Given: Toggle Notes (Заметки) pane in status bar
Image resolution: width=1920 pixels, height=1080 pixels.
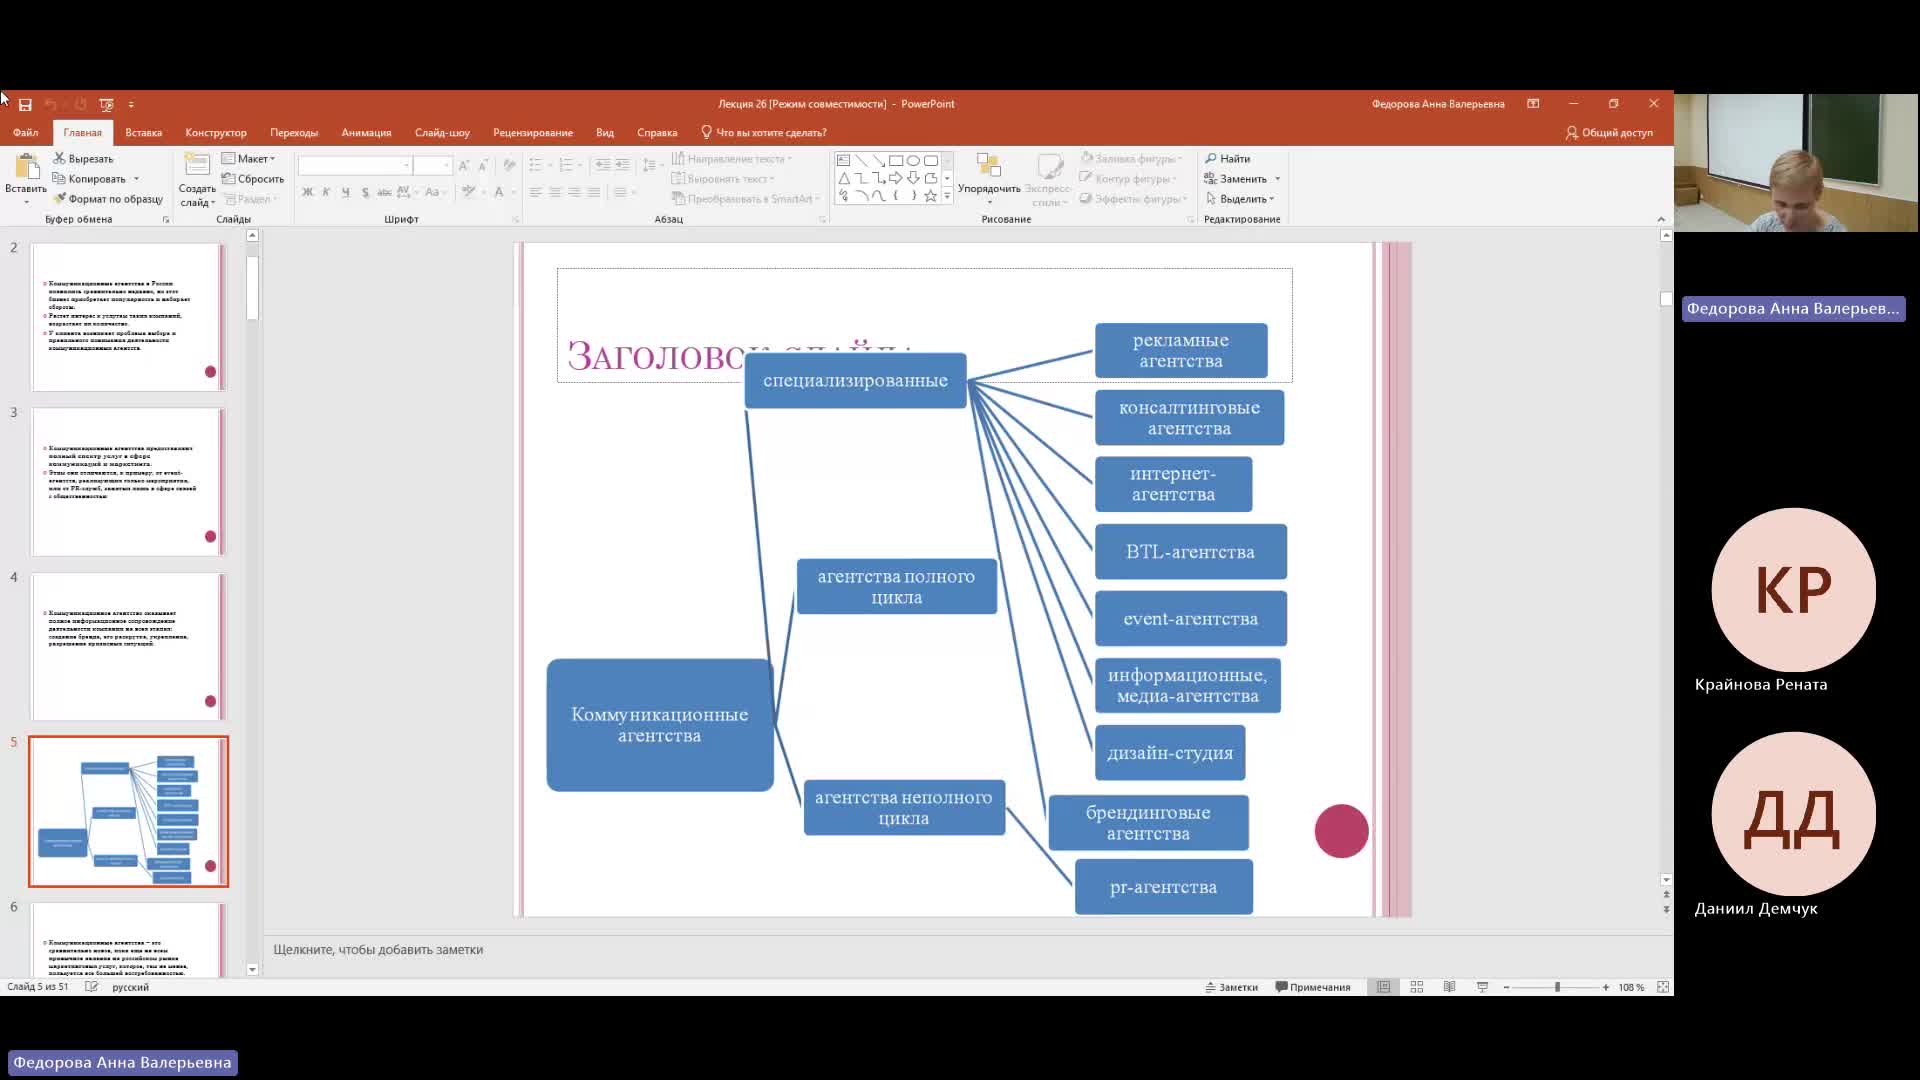Looking at the screenshot, I should [1231, 987].
